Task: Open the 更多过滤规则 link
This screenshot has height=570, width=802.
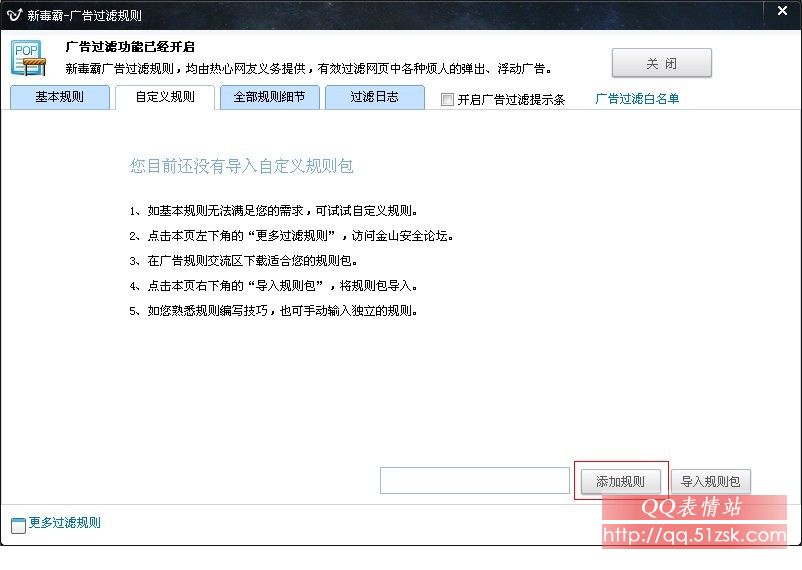Action: tap(64, 522)
